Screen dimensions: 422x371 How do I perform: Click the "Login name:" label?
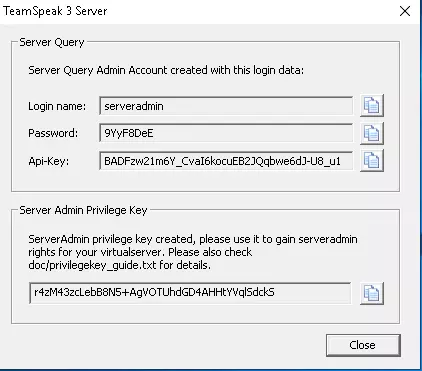[57, 106]
